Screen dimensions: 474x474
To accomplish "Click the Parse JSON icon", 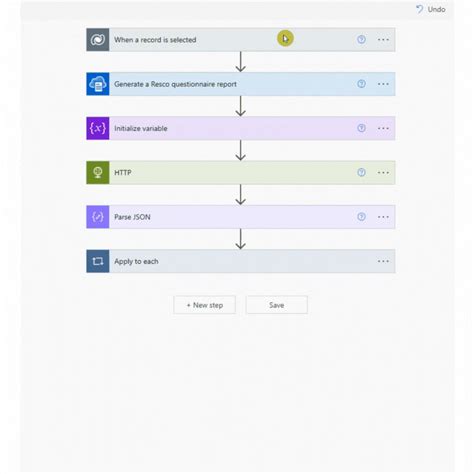I will coord(98,217).
